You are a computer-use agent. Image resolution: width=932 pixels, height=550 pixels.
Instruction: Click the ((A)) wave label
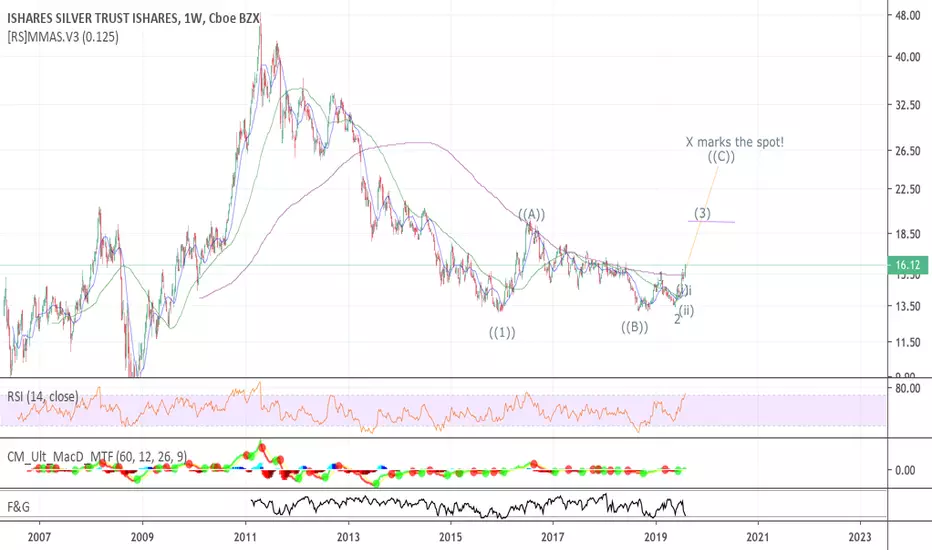coord(531,215)
